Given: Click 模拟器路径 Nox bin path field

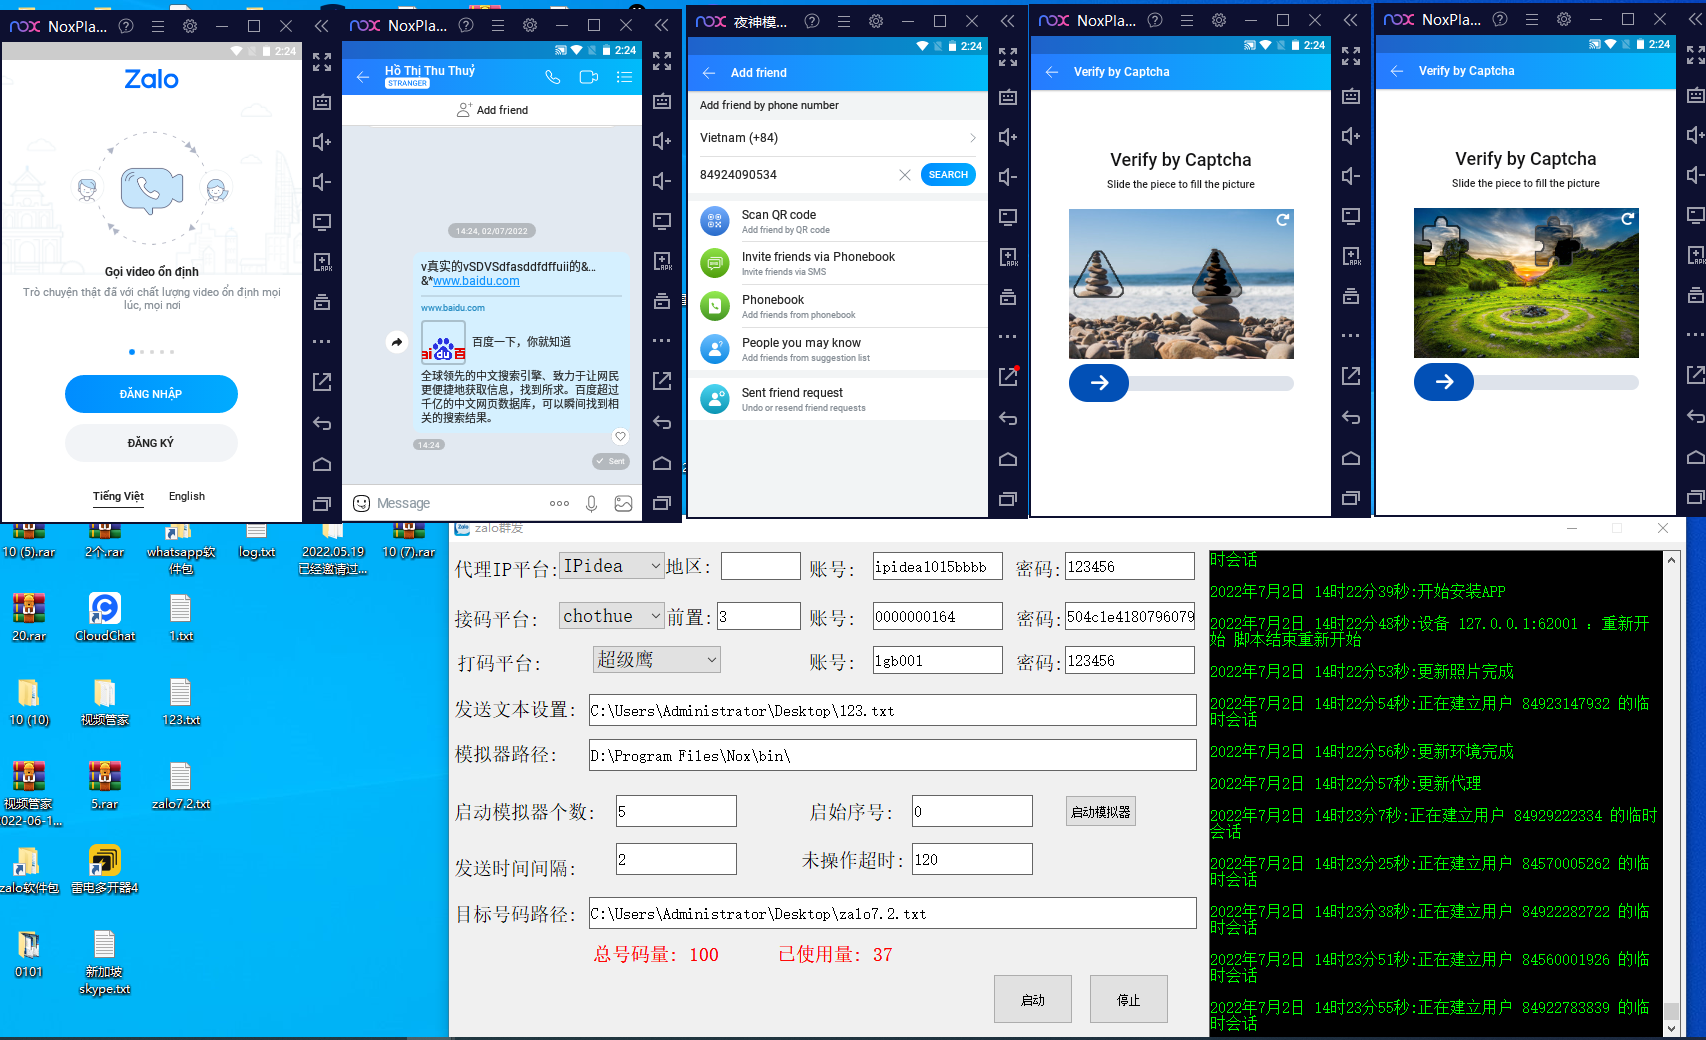Looking at the screenshot, I should click(x=892, y=755).
